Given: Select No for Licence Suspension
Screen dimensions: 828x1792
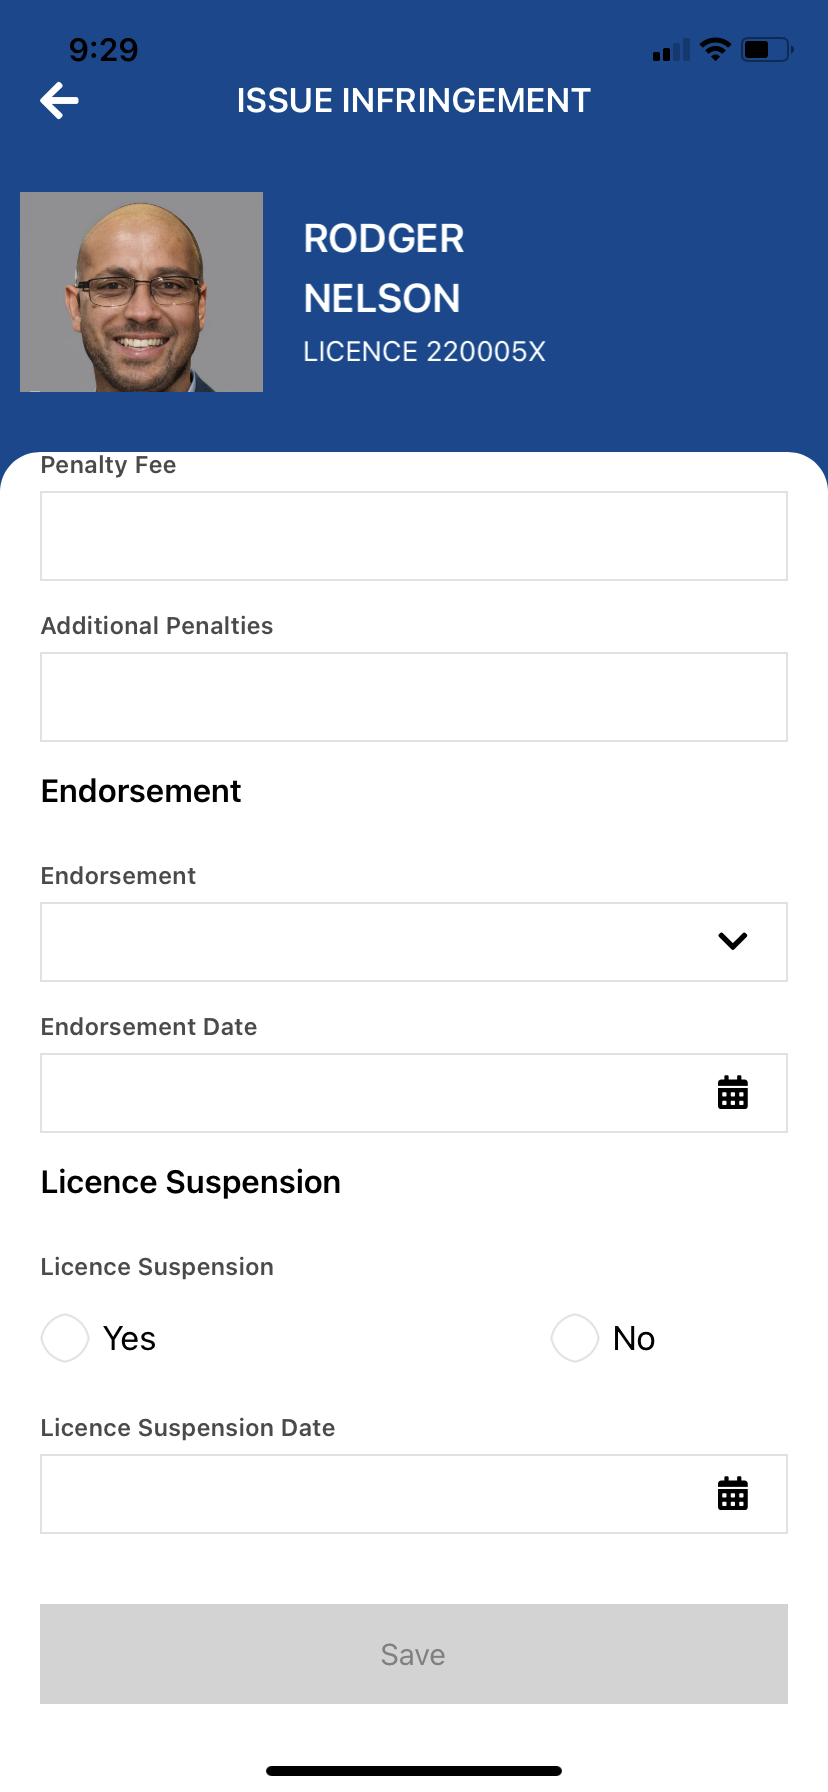Looking at the screenshot, I should pos(575,1338).
